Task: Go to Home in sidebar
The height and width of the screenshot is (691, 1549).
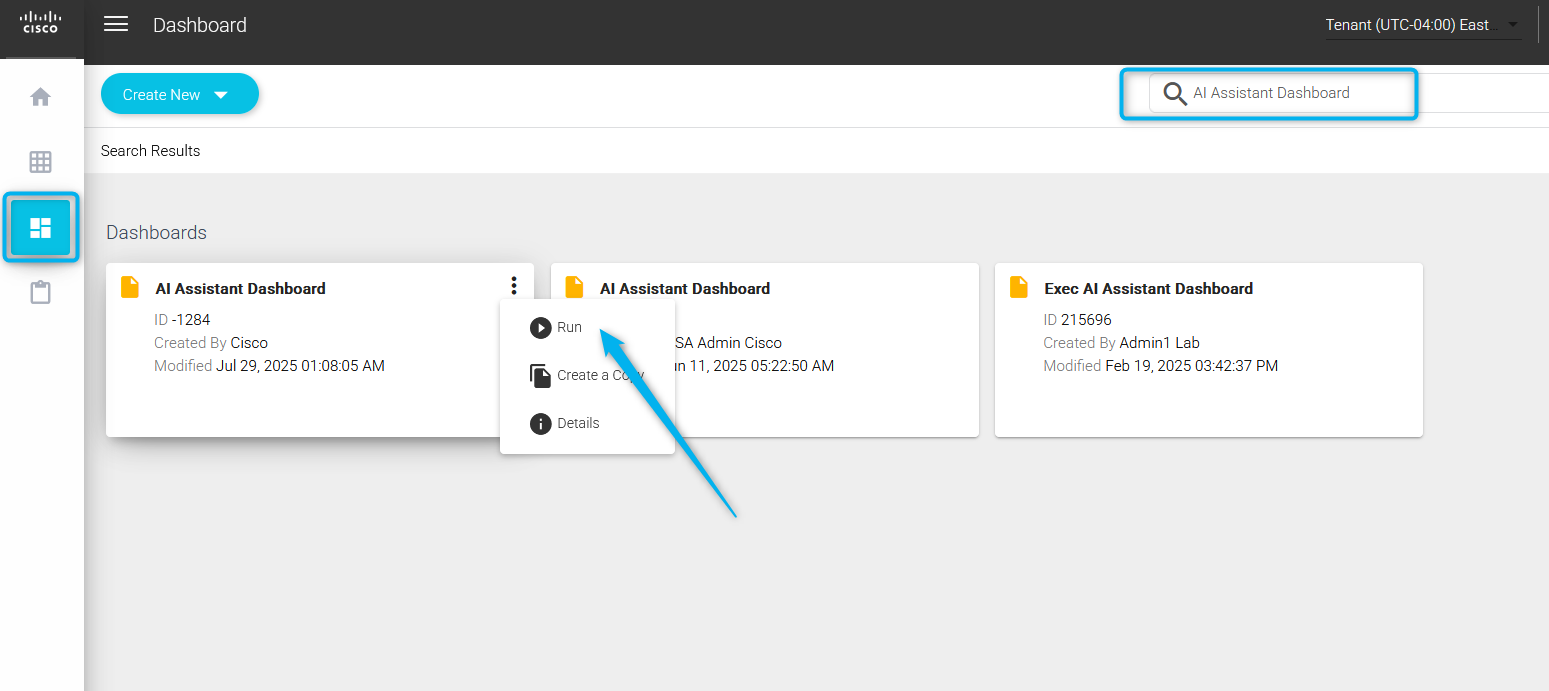Action: (x=40, y=97)
